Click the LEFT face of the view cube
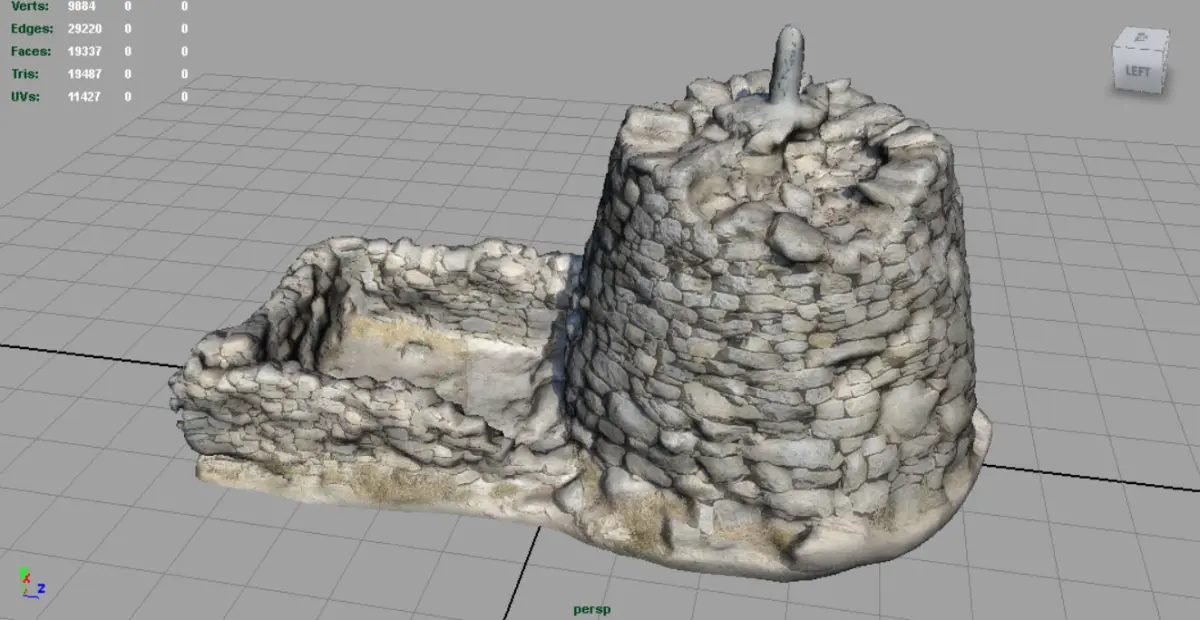 (1137, 71)
